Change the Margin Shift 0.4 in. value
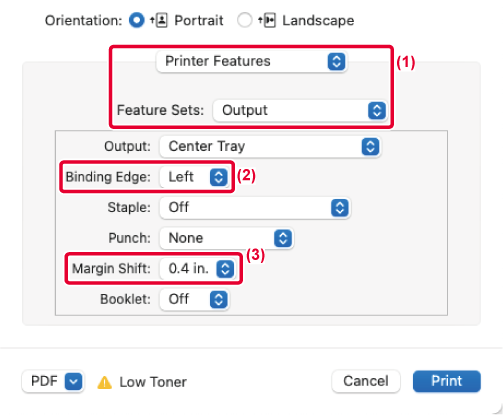 click(198, 269)
